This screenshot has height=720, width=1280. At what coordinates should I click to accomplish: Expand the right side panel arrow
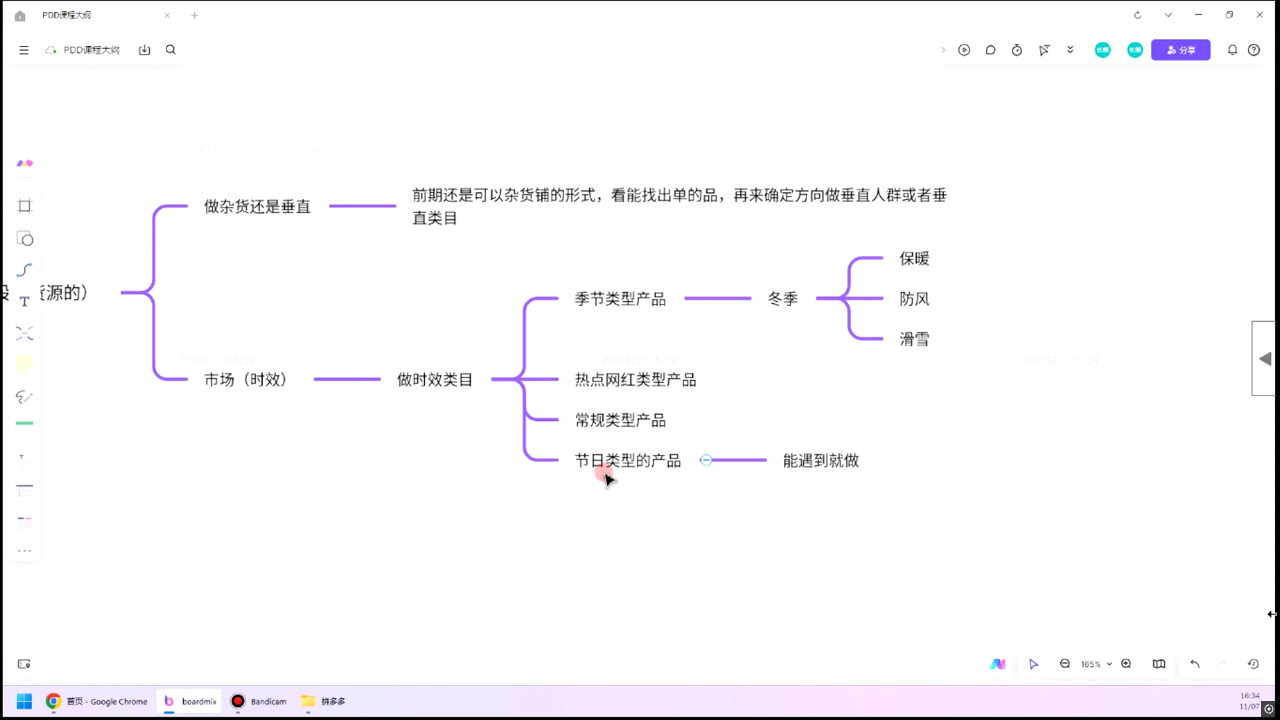point(1265,359)
